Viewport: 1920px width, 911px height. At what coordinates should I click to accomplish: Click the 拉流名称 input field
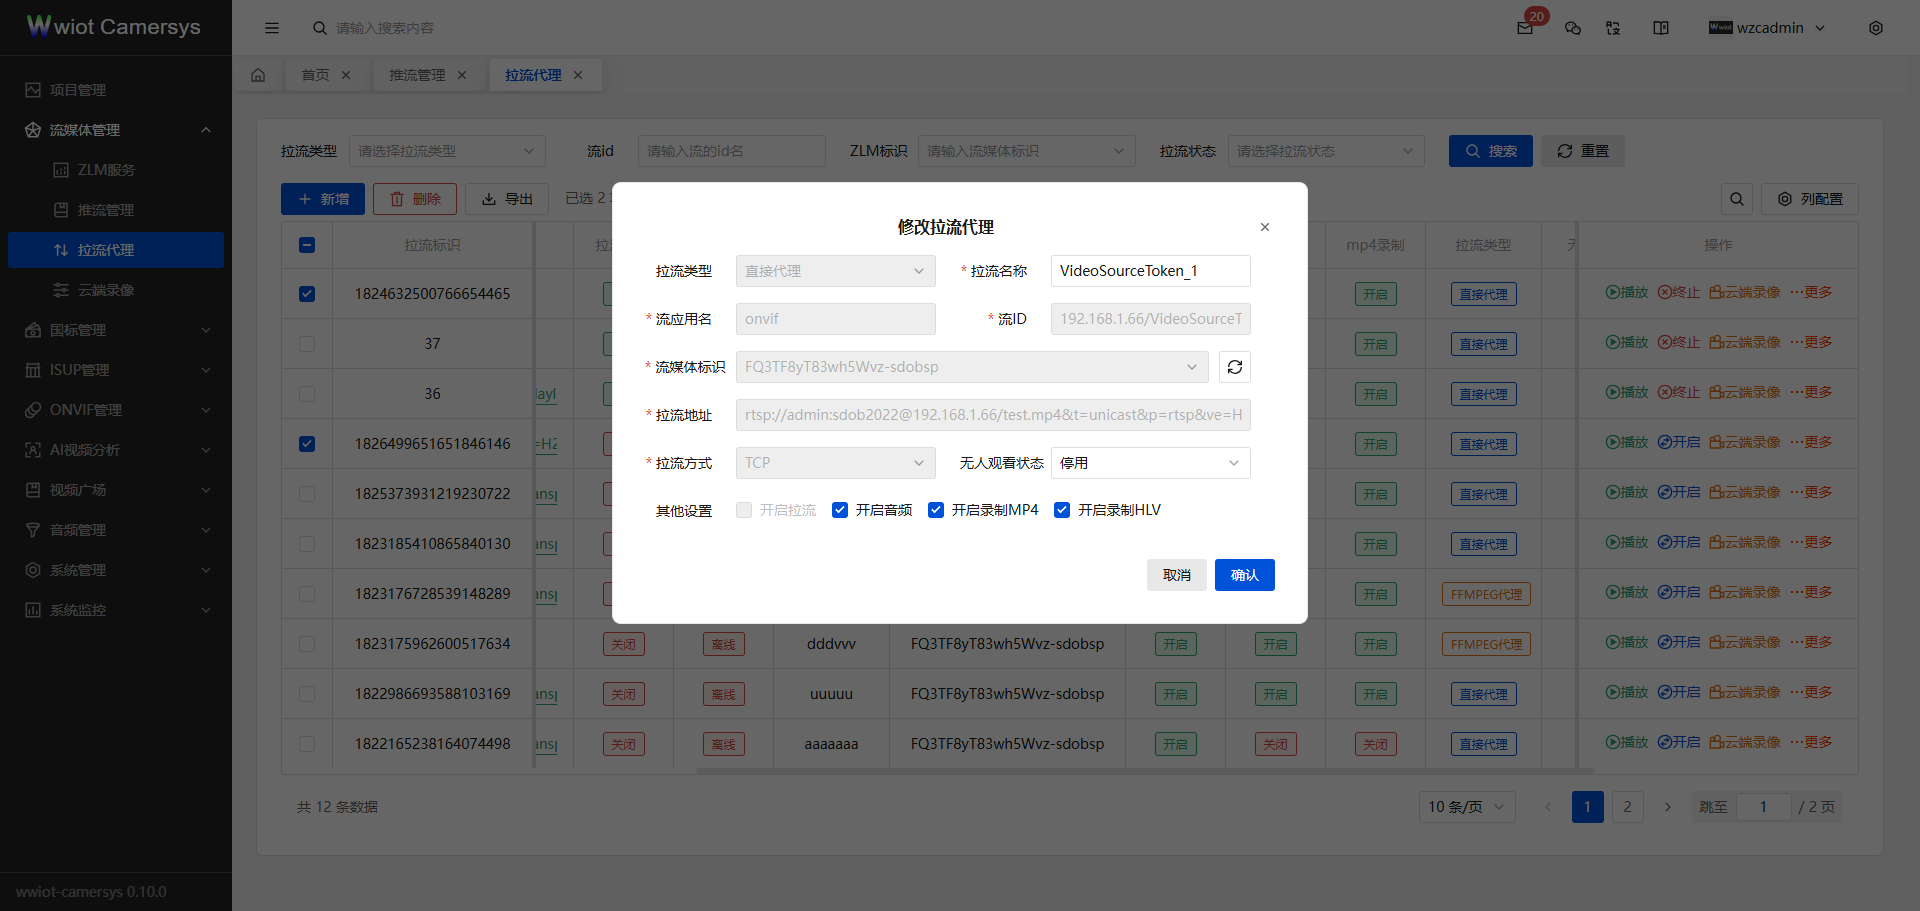pyautogui.click(x=1150, y=271)
